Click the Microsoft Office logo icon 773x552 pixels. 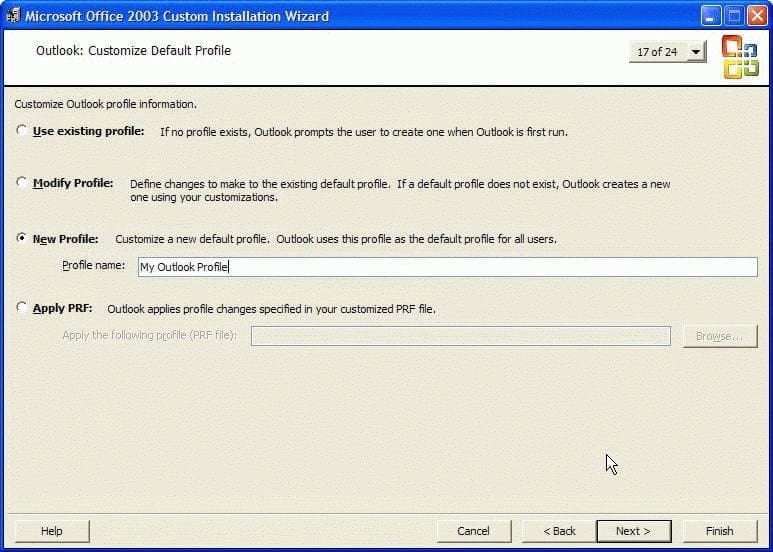740,57
